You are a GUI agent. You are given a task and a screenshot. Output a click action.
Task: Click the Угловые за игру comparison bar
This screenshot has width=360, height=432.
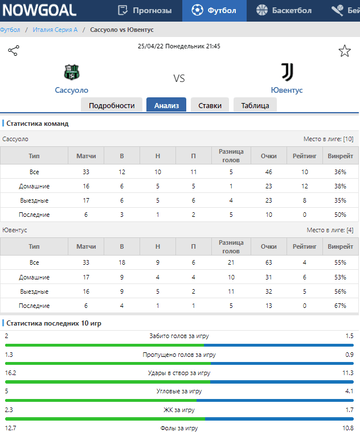pyautogui.click(x=179, y=400)
